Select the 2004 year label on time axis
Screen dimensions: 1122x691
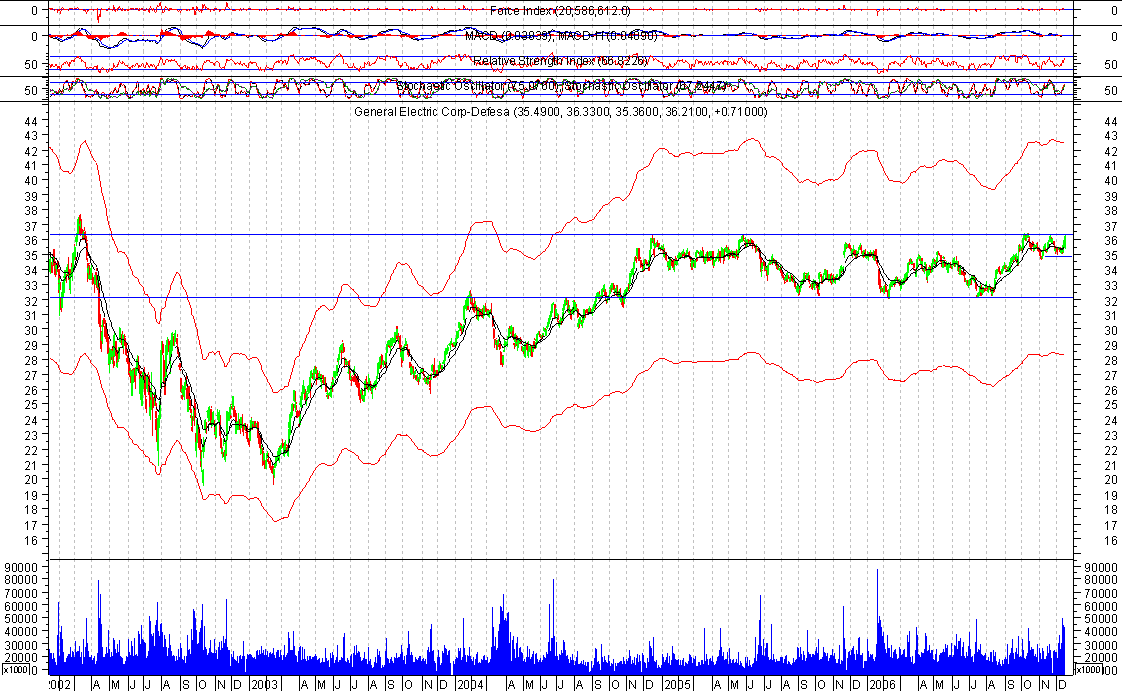coord(470,685)
